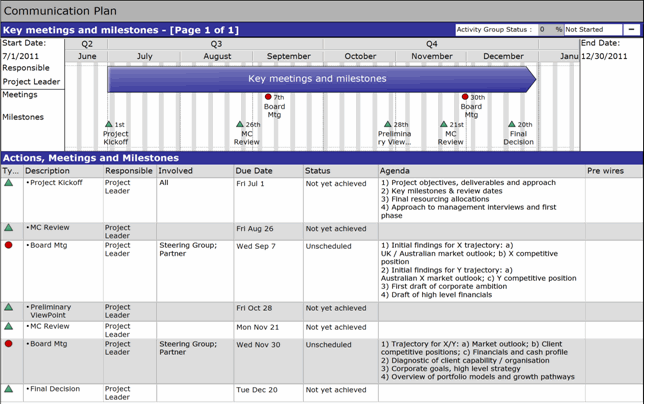
Task: Click the November month header
Action: [432, 56]
